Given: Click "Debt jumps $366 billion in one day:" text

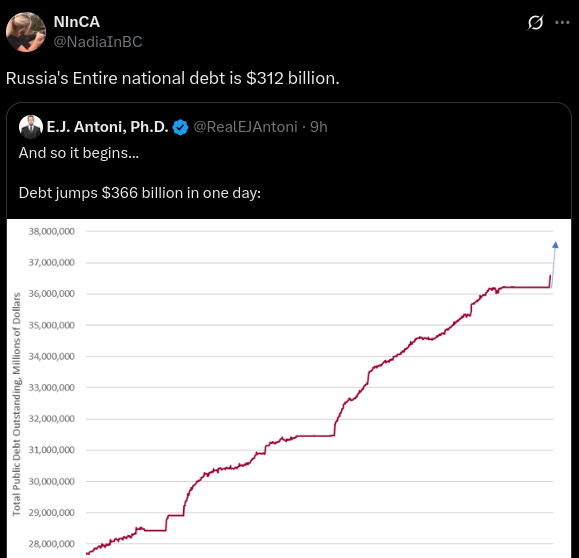Looking at the screenshot, I should [x=140, y=193].
